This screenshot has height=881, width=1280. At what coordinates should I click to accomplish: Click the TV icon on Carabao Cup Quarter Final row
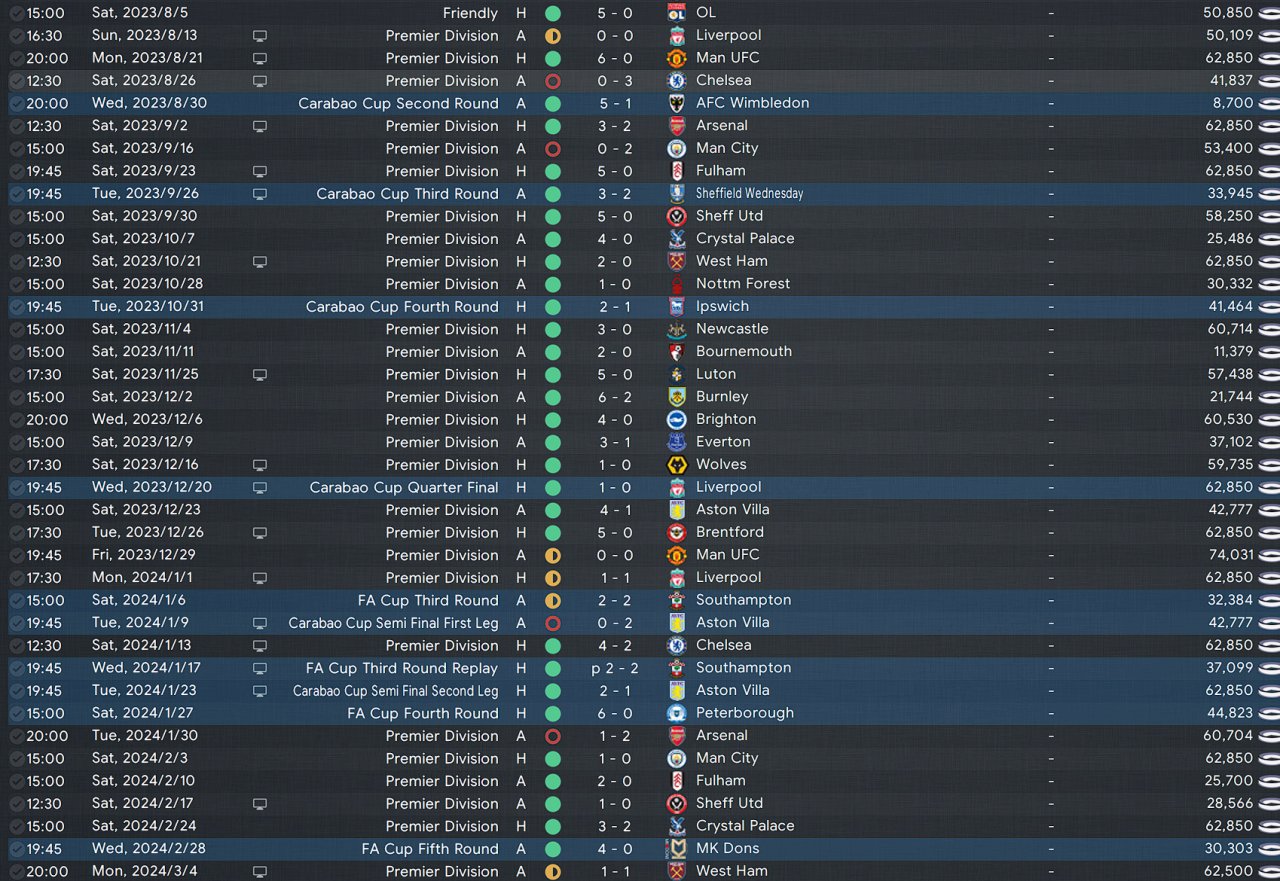tap(260, 488)
